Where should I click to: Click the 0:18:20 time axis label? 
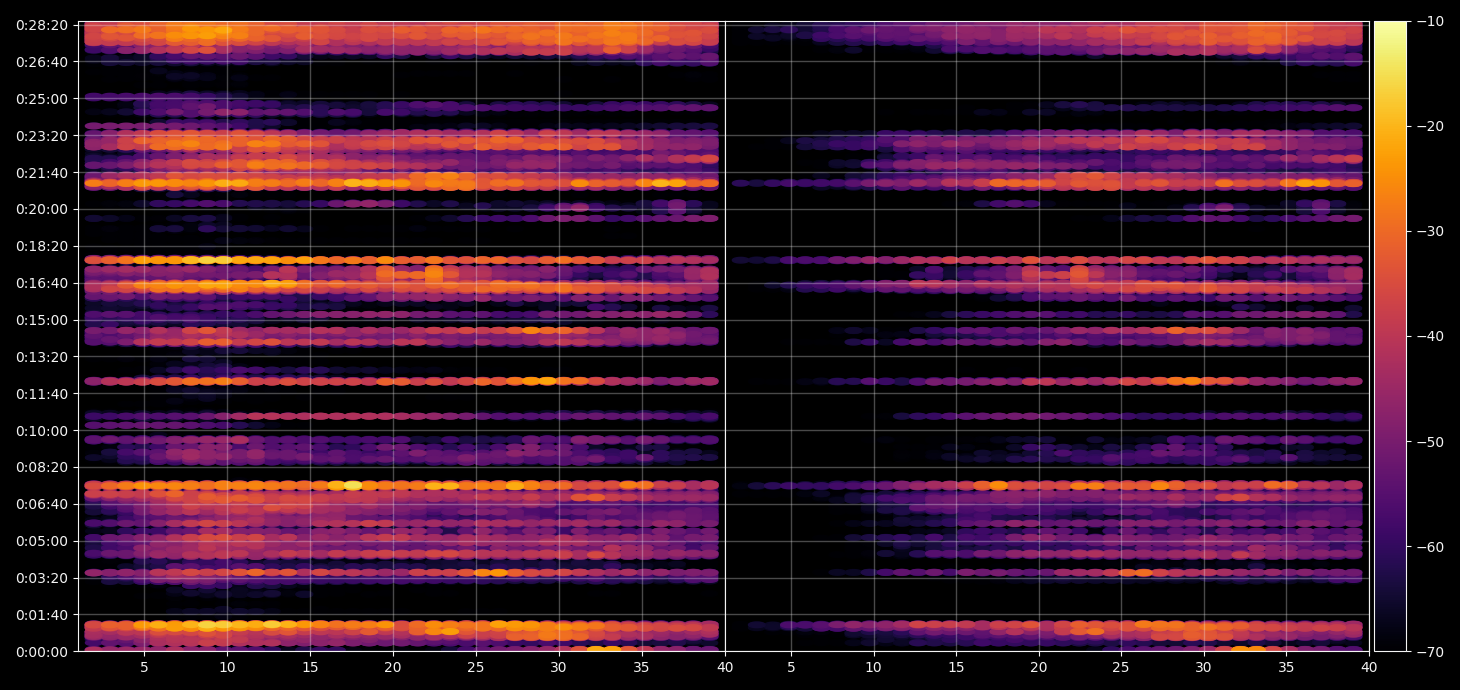pyautogui.click(x=41, y=246)
